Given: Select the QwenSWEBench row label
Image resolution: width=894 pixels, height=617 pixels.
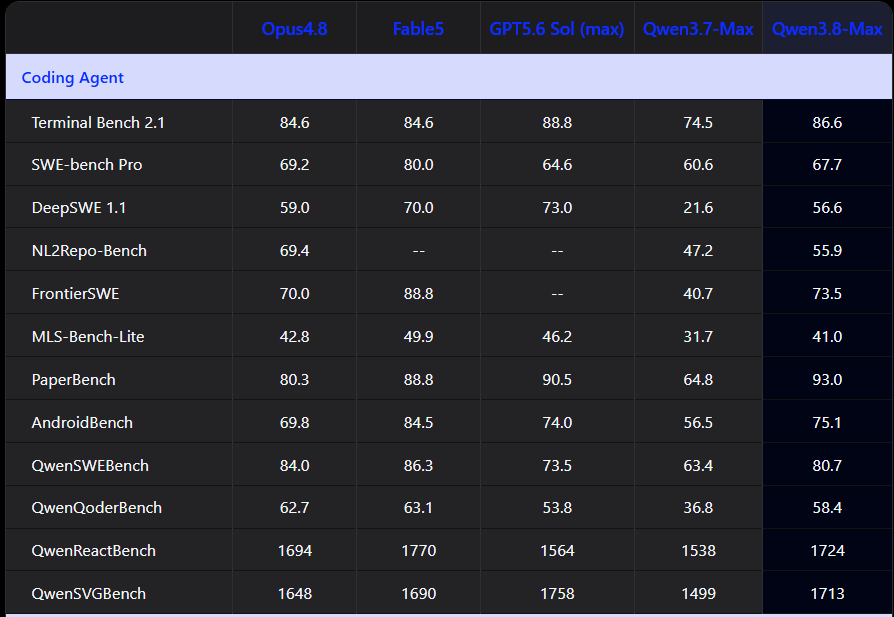Looking at the screenshot, I should click(90, 465).
